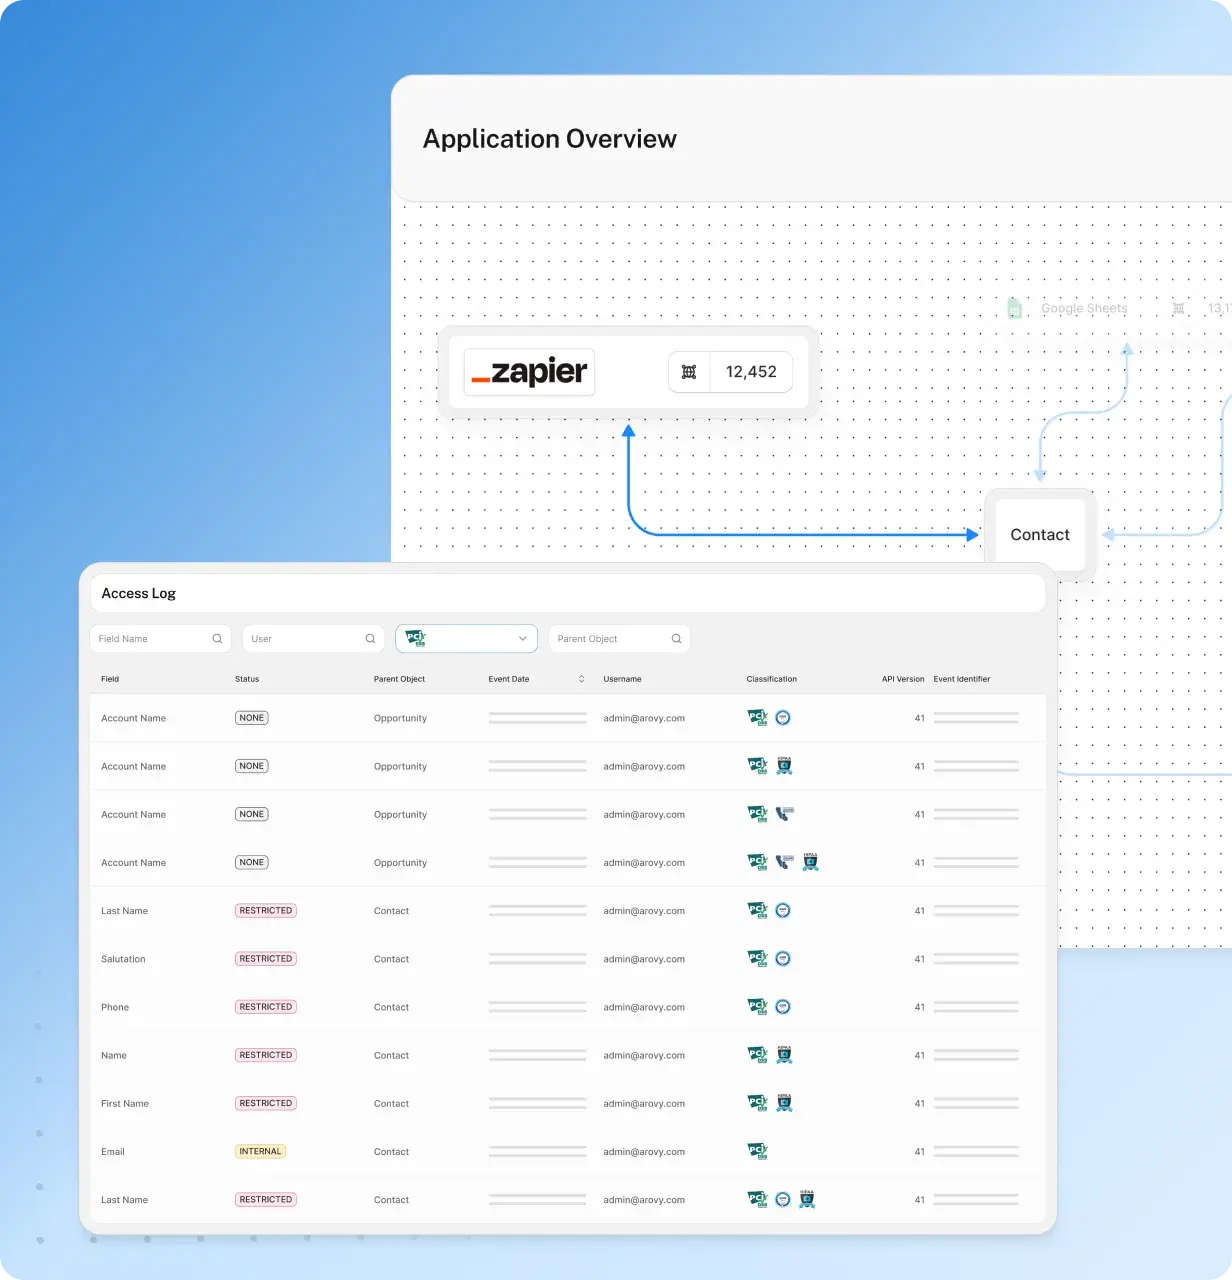Select the Contact node in the overview diagram

coord(1040,535)
